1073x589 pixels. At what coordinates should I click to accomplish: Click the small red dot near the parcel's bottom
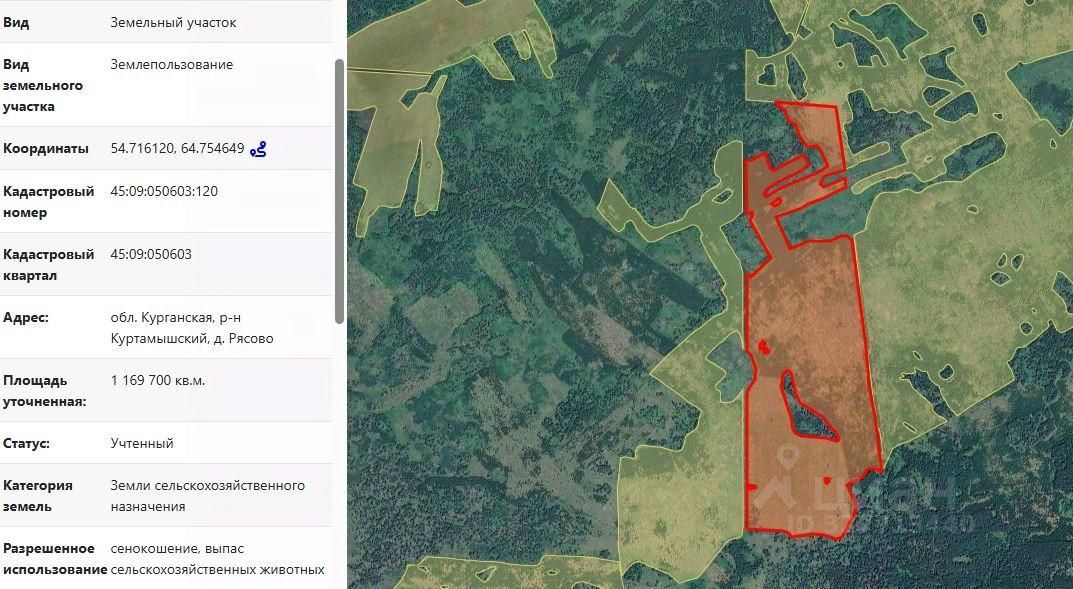pos(827,480)
